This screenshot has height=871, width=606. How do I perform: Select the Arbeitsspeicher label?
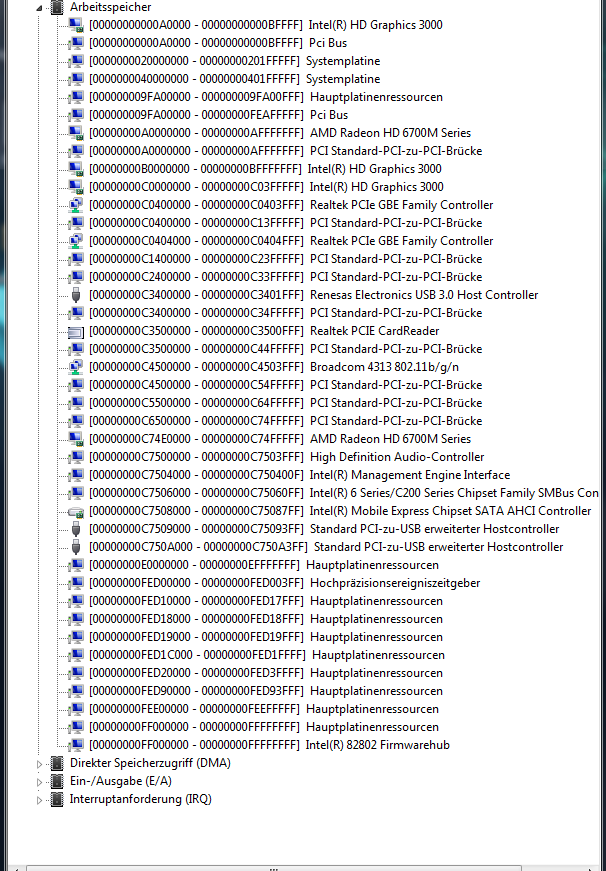(110, 7)
